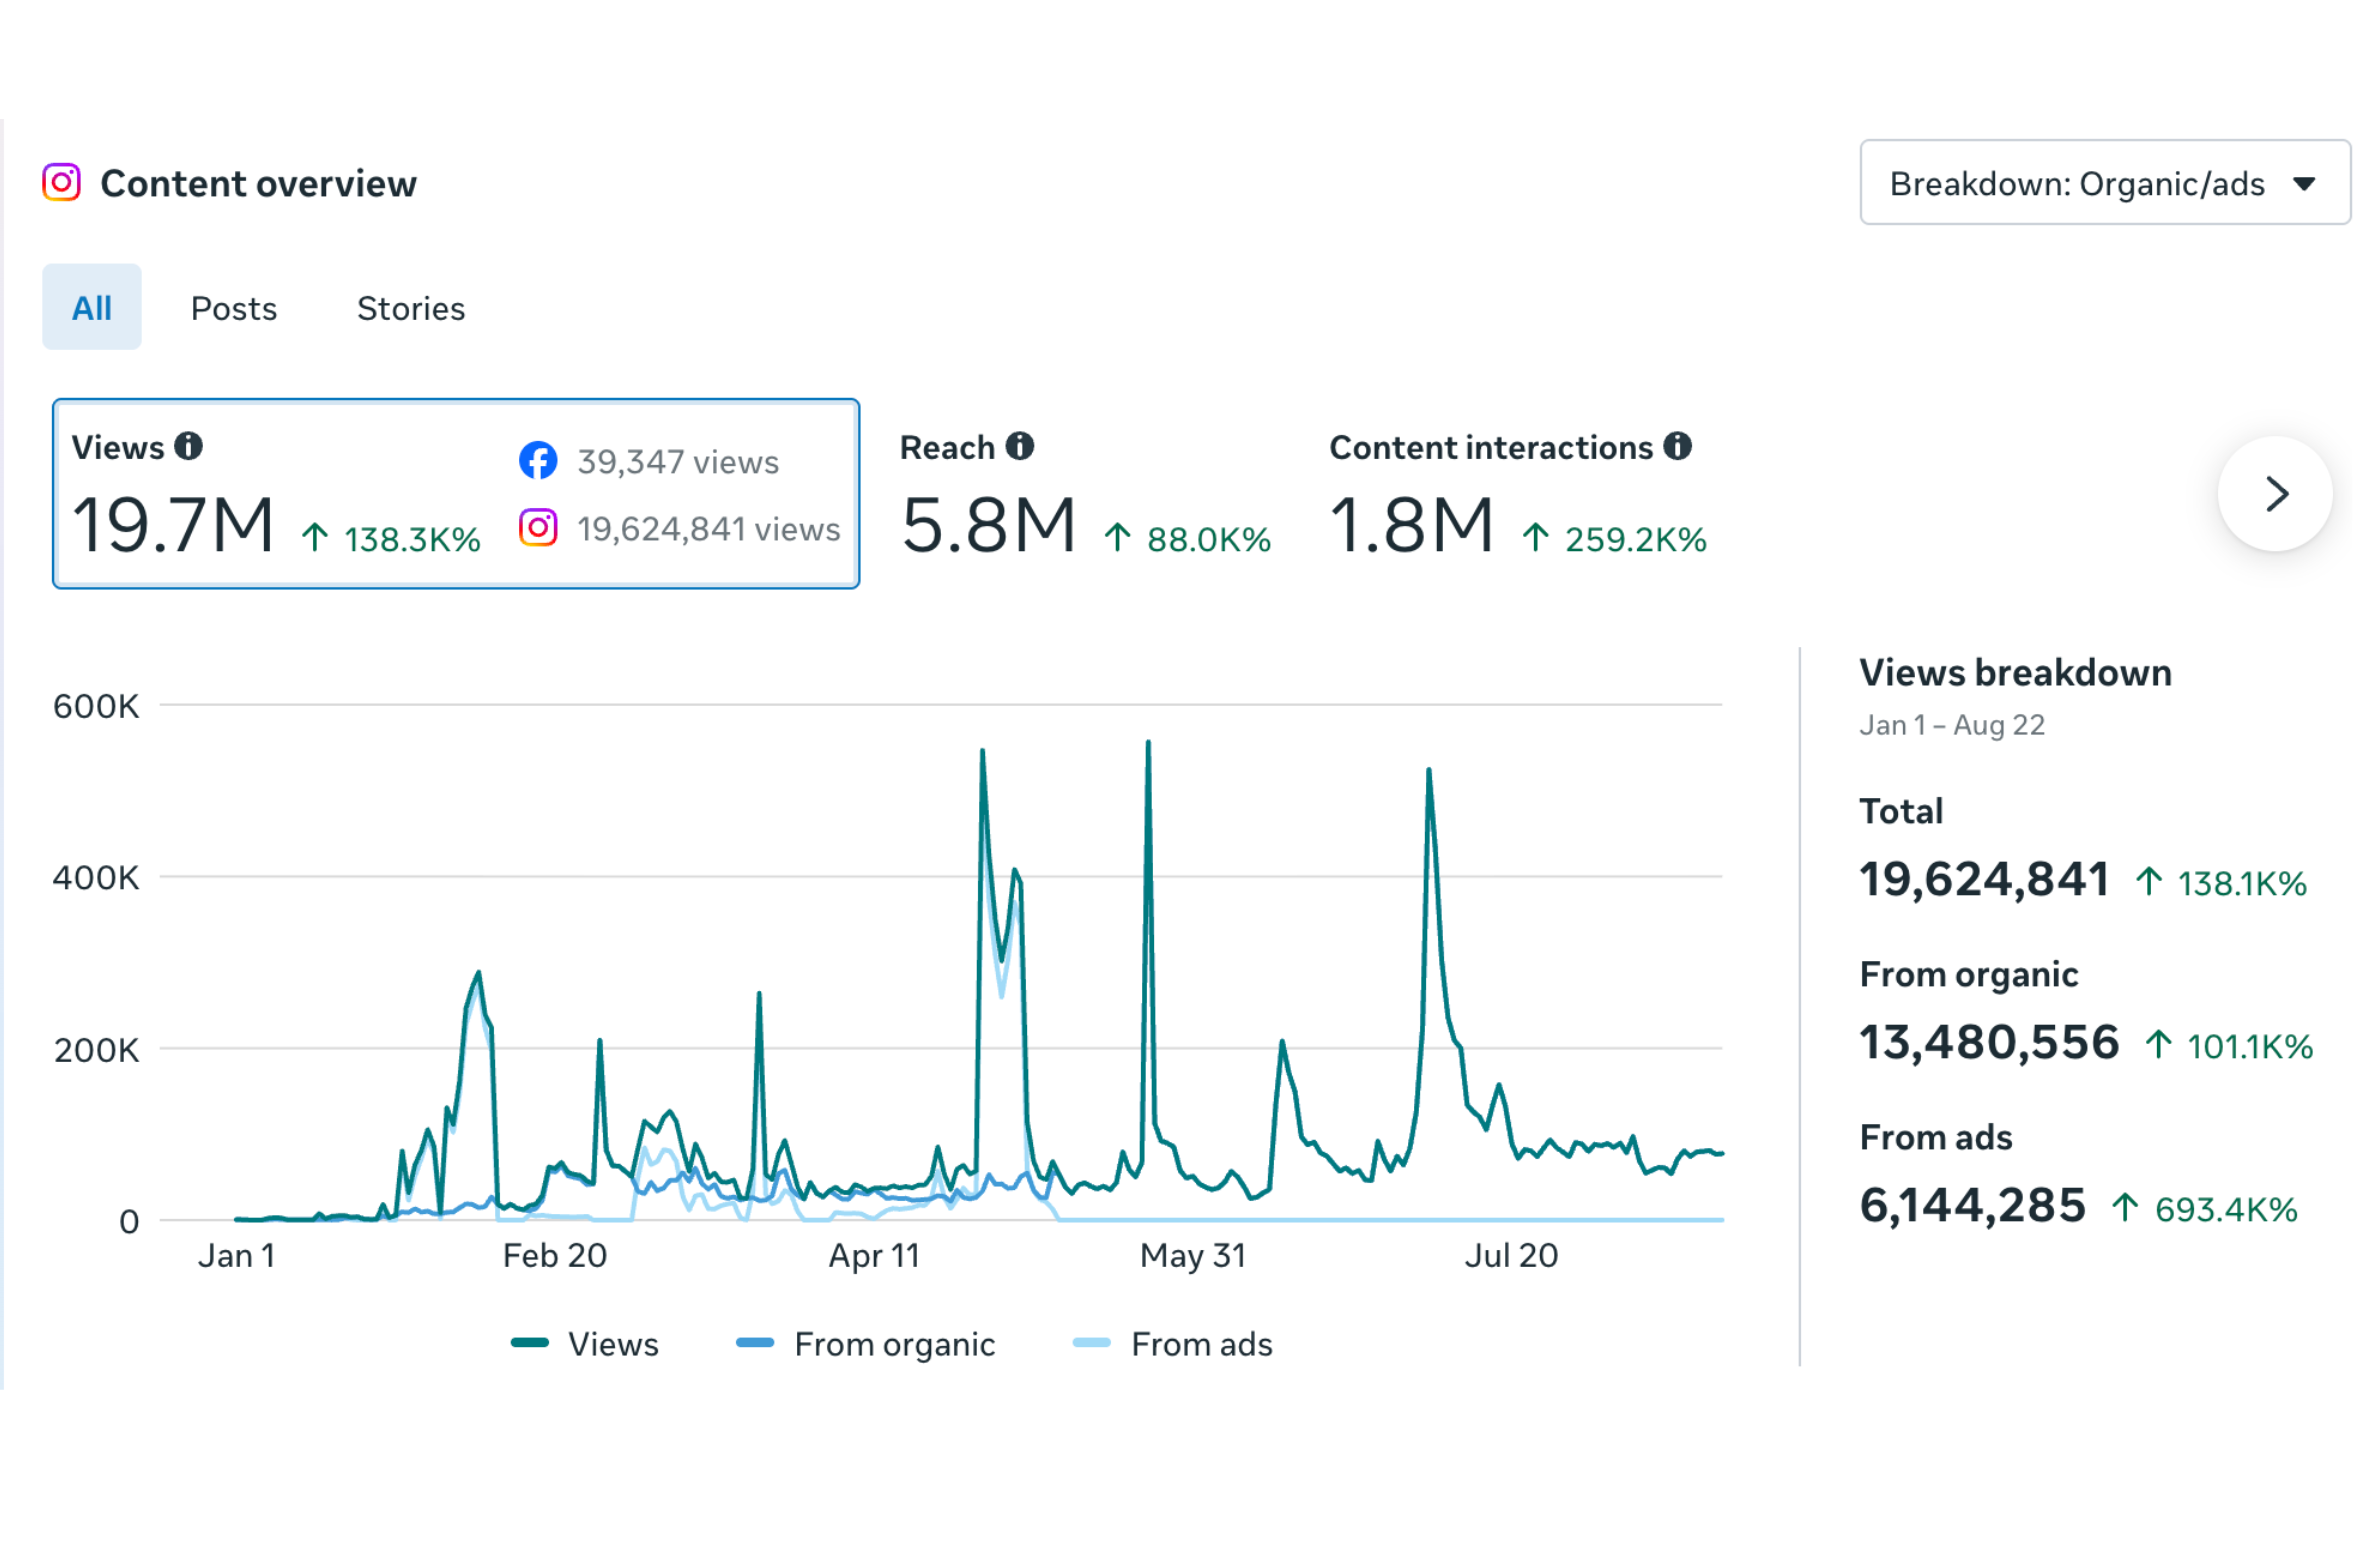Click the 693.4K% ads change indicator
The width and height of the screenshot is (2375, 1544).
tap(2204, 1209)
